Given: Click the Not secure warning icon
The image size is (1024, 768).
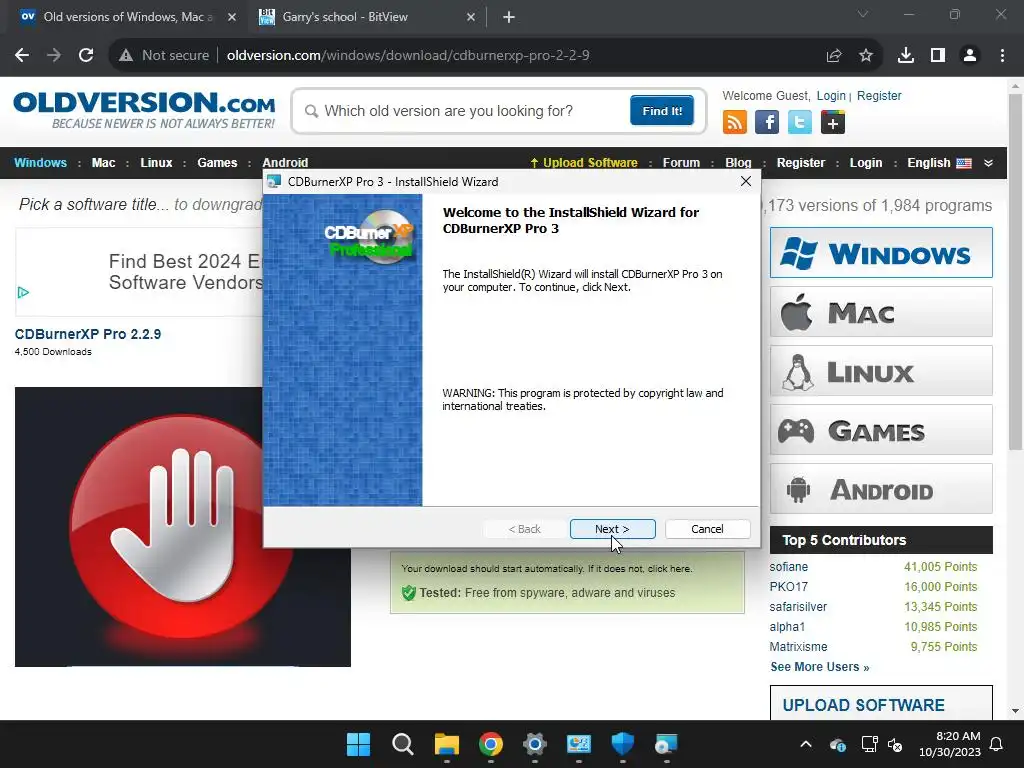Looking at the screenshot, I should pos(126,56).
